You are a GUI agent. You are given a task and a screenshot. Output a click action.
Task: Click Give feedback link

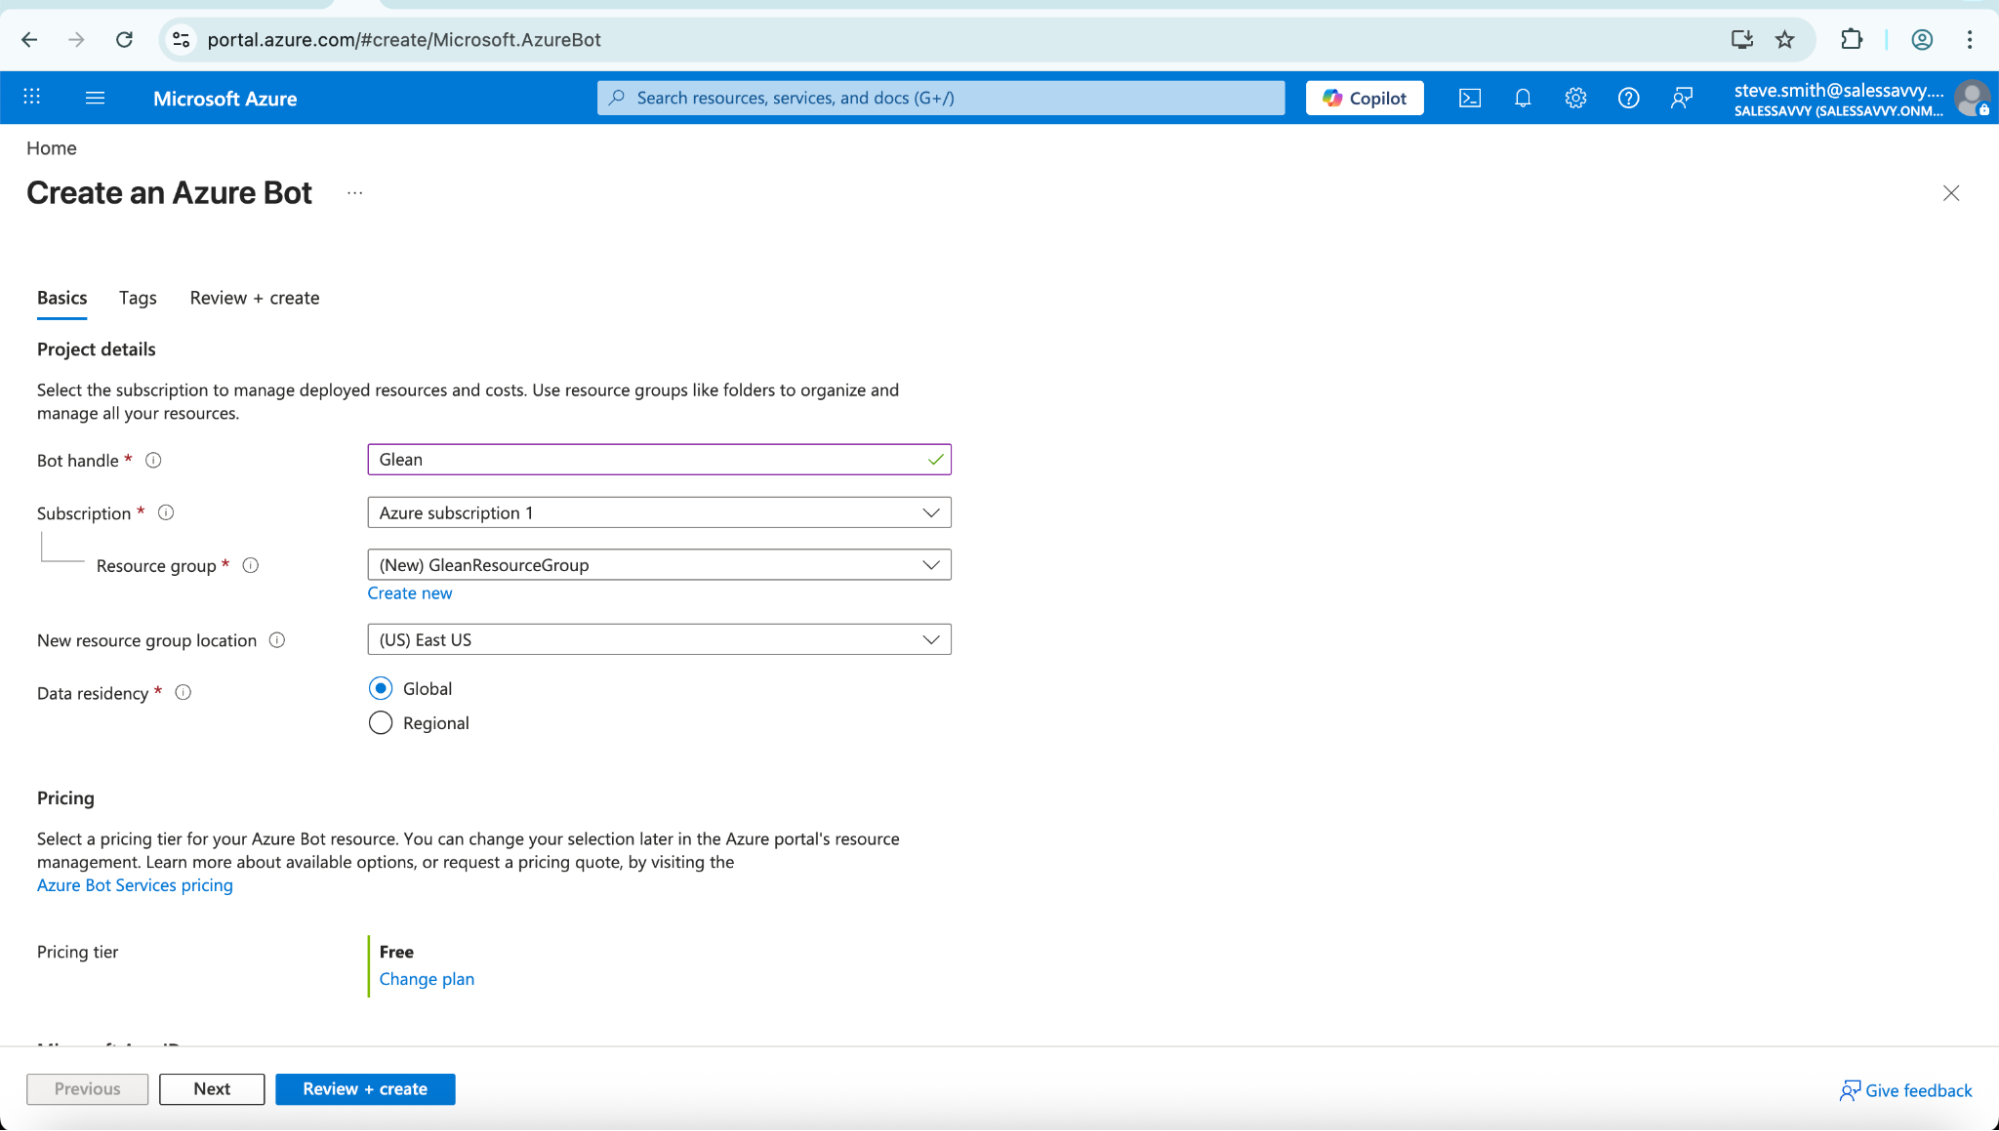point(1906,1090)
